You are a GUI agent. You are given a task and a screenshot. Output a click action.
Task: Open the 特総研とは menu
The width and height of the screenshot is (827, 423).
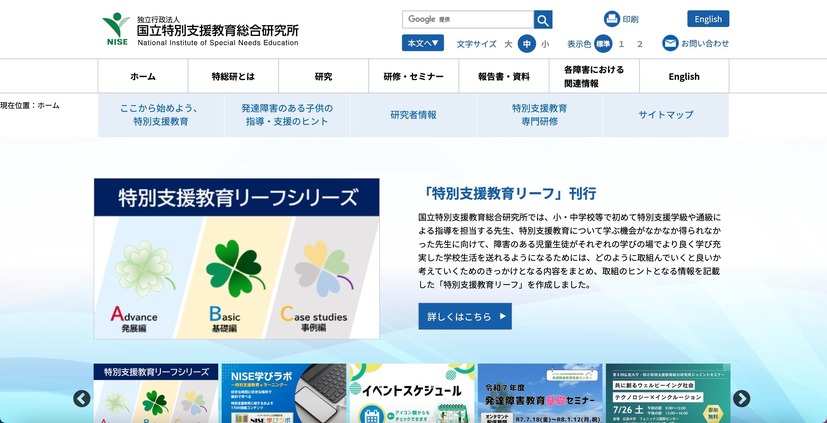point(233,76)
